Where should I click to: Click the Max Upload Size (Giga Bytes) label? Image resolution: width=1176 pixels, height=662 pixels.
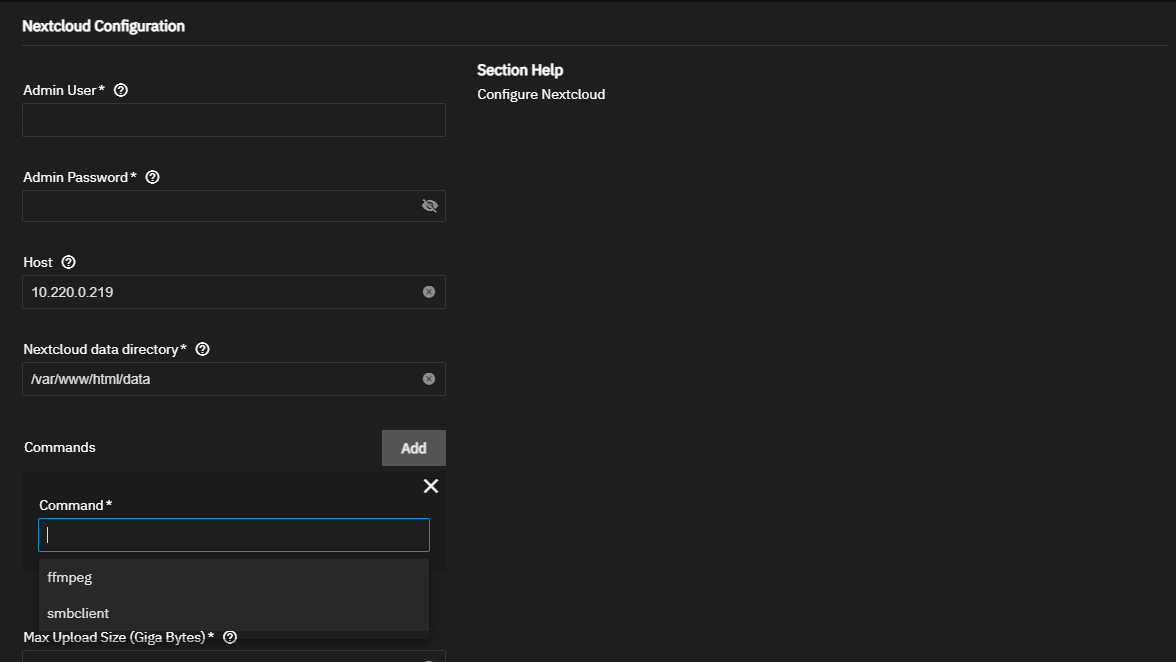click(x=119, y=637)
